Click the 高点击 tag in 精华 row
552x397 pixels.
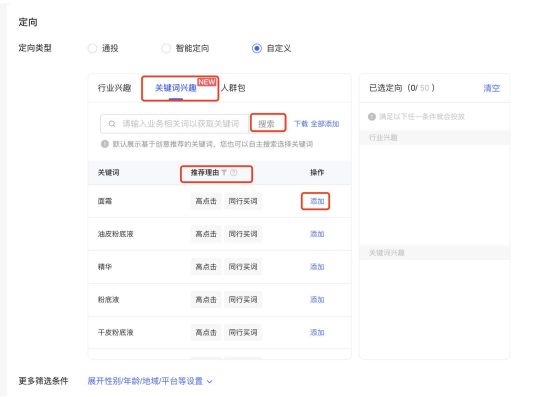point(206,267)
